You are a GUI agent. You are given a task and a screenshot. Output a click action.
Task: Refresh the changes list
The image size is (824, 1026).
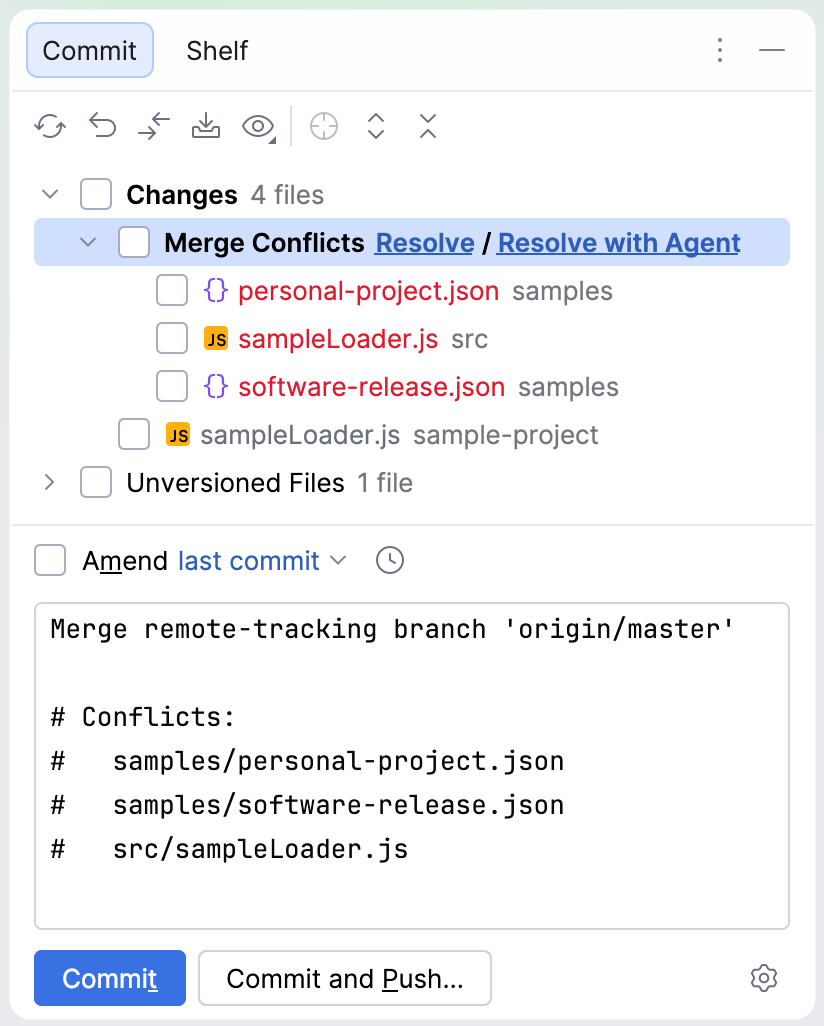[x=50, y=126]
